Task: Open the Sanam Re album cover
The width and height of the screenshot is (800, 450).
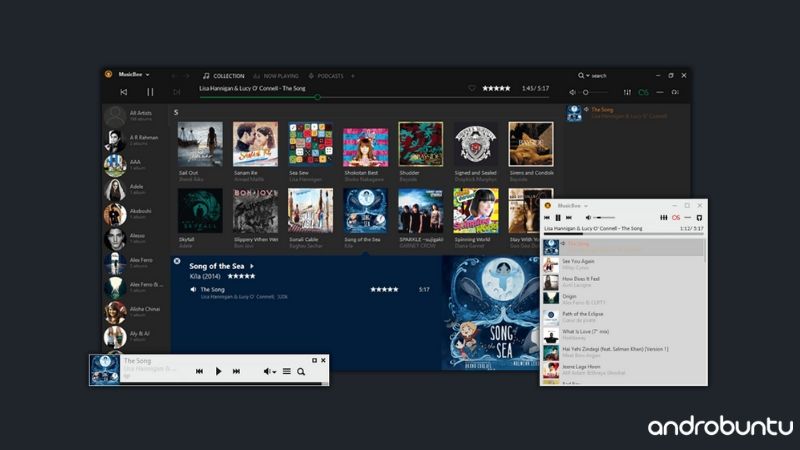Action: click(x=255, y=144)
